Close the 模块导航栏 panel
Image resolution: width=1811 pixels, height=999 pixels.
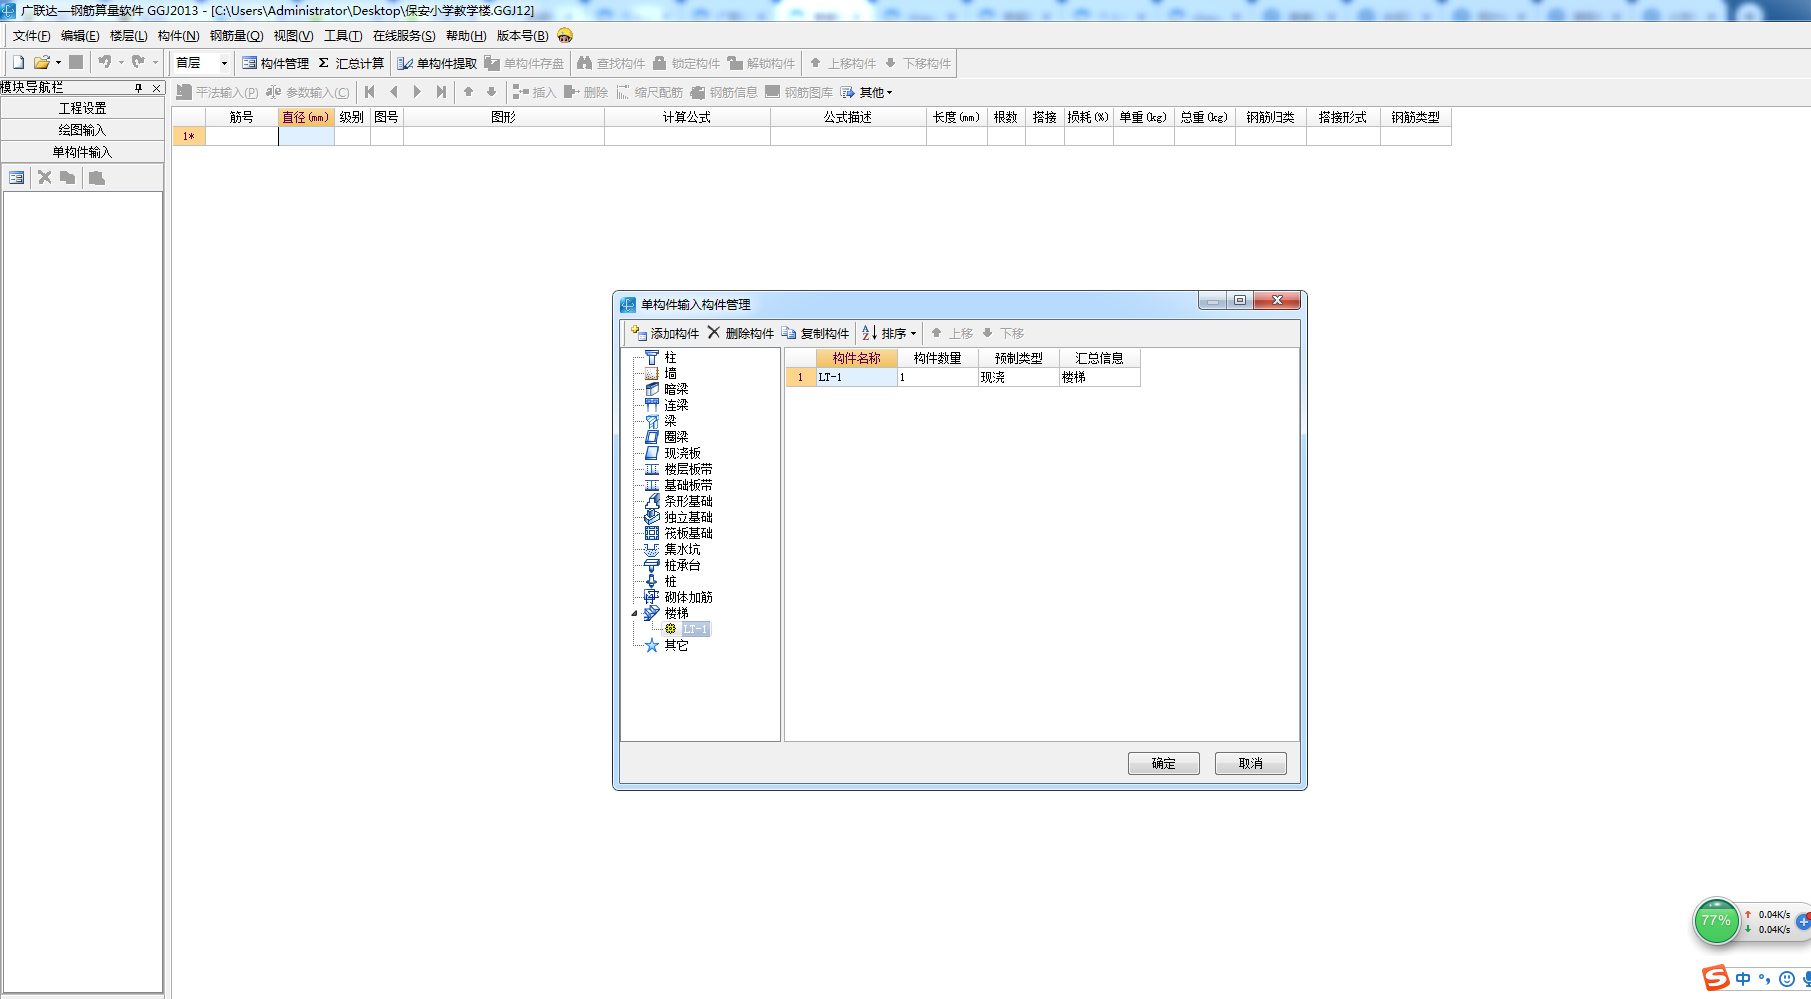(156, 88)
